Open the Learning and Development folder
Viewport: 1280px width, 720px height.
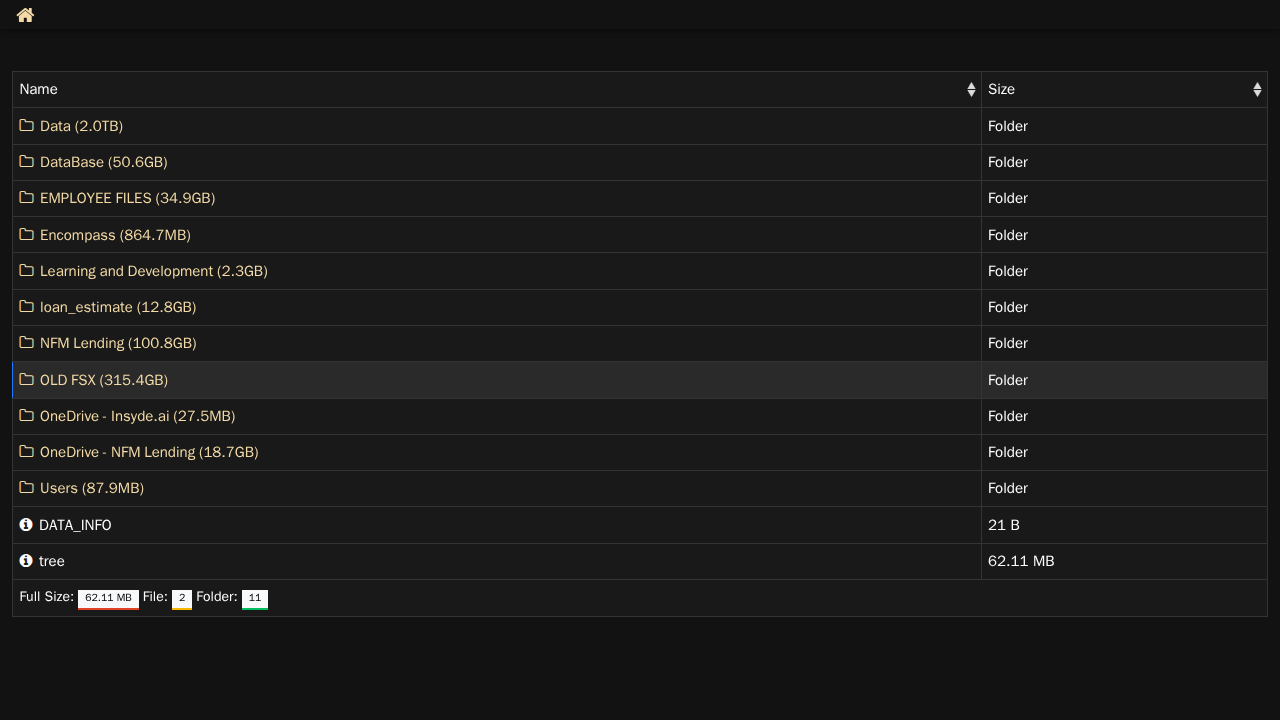click(154, 271)
